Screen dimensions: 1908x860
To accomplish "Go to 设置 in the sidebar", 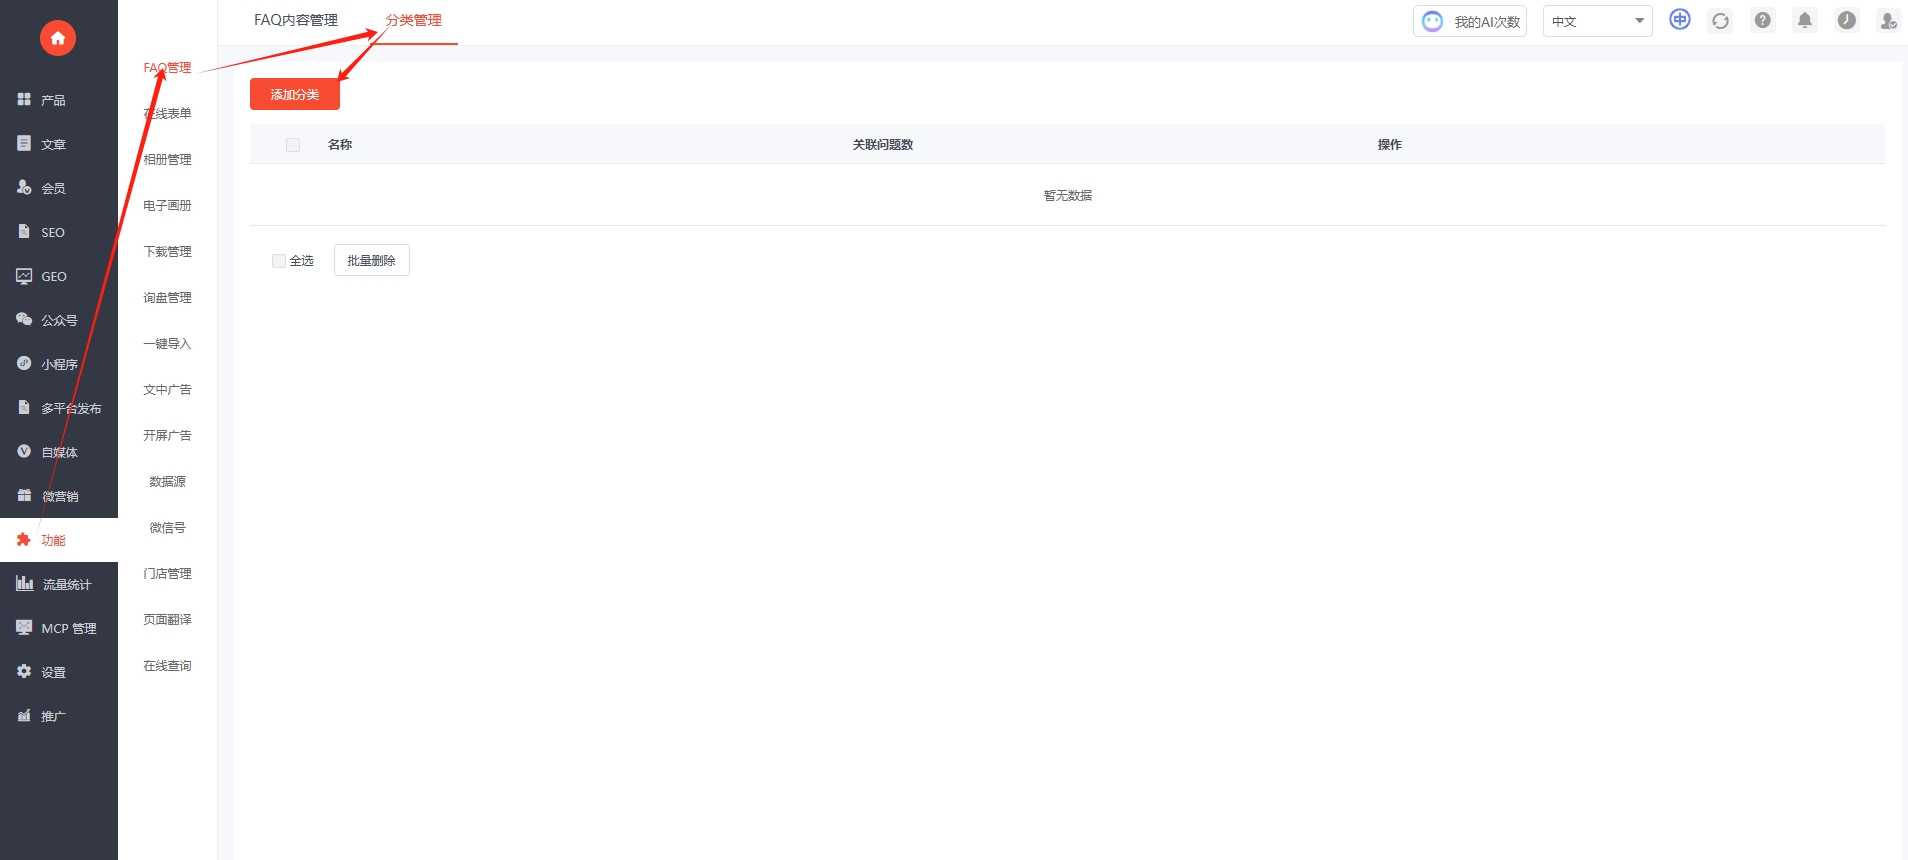I will point(59,672).
